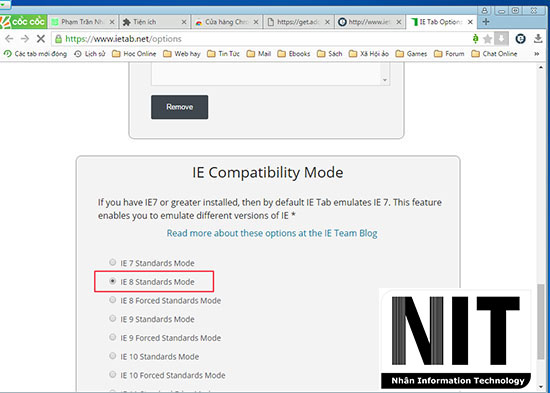Viewport: 550px width, 393px height.
Task: Open the Cốc Cốc browser menu logo
Action: 23,22
